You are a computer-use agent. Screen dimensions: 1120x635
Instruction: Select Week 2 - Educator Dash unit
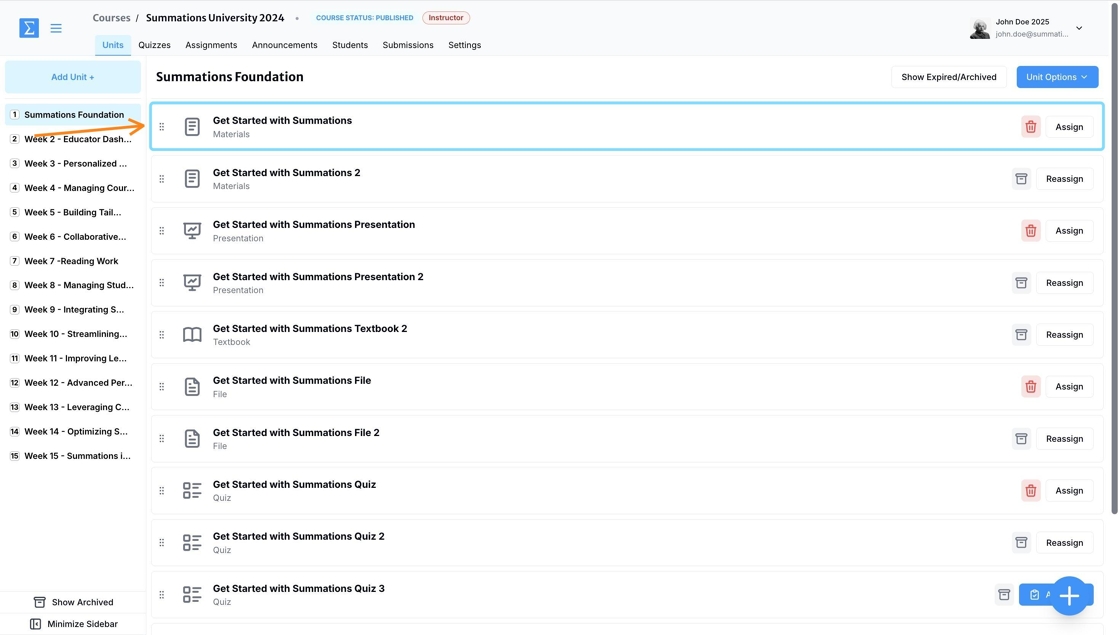coord(73,139)
